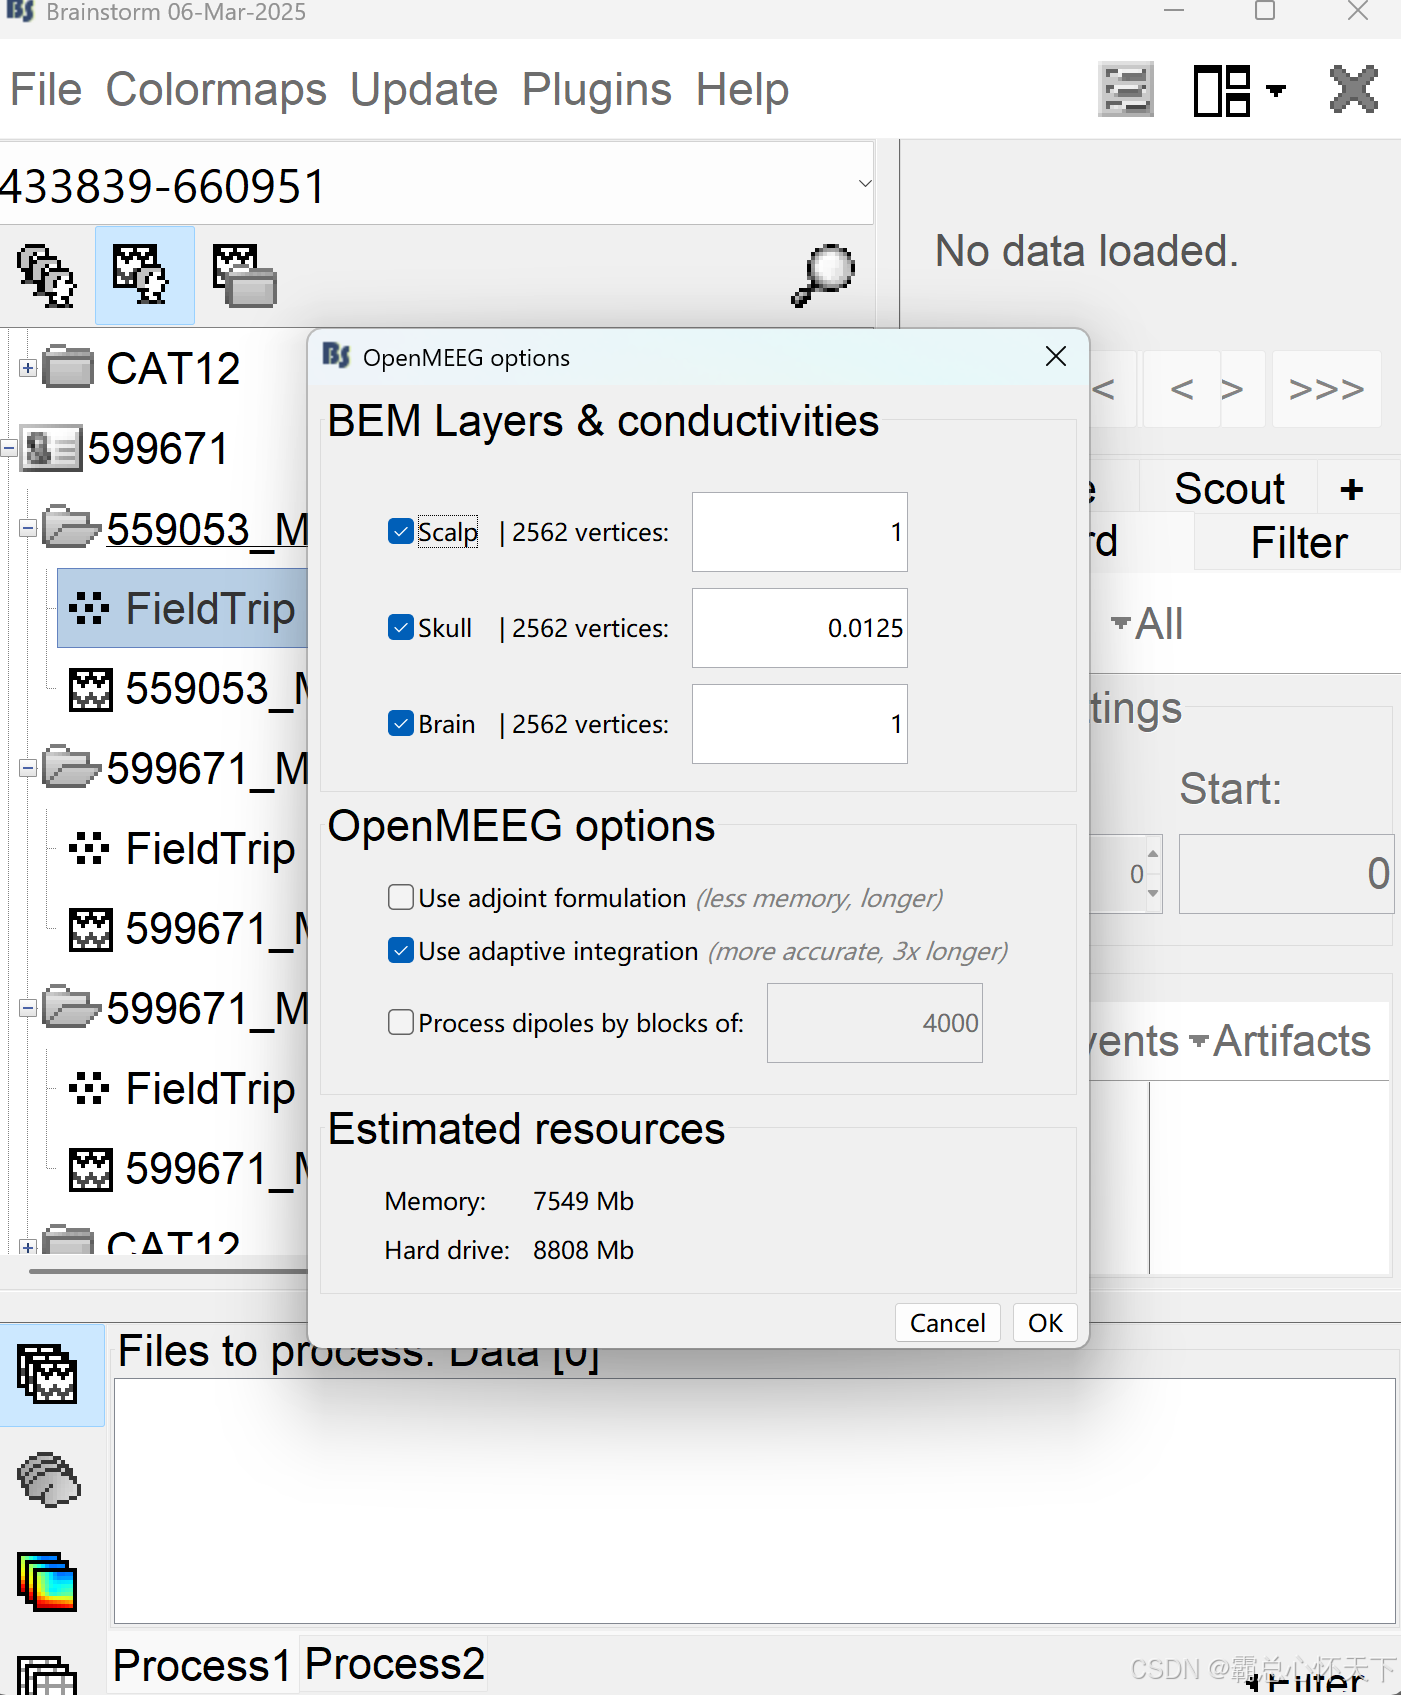The image size is (1401, 1695).
Task: Click the magnifier search icon
Action: 823,275
